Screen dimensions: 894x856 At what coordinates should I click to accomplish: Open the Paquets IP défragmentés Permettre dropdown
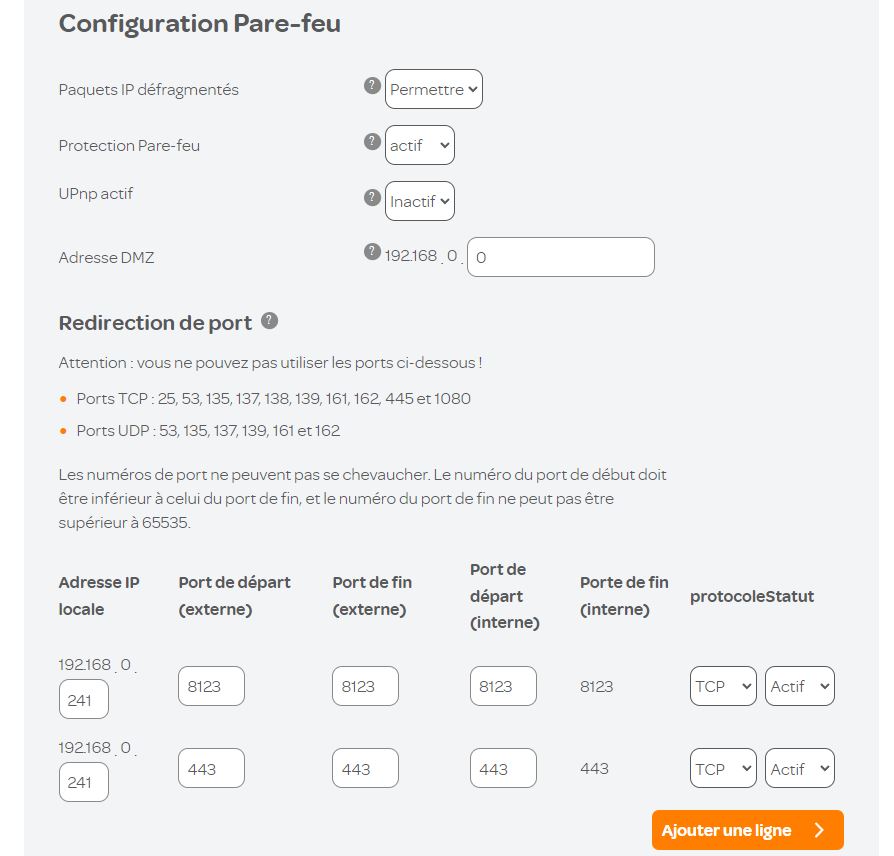click(x=434, y=89)
